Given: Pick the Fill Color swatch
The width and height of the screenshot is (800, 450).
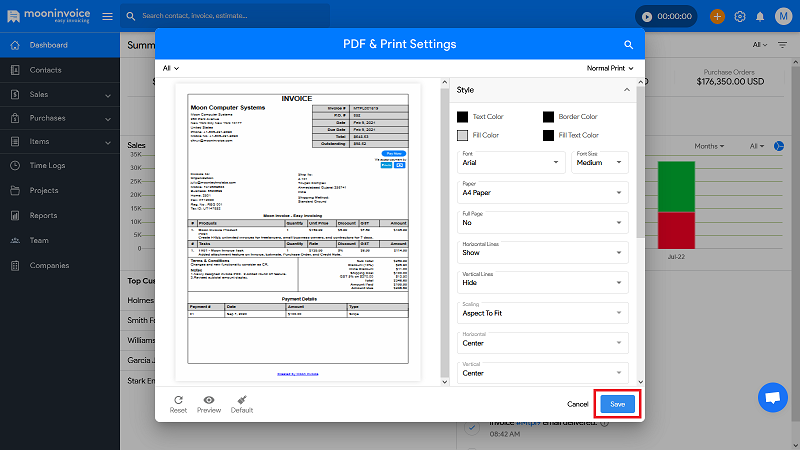Looking at the screenshot, I should point(462,135).
